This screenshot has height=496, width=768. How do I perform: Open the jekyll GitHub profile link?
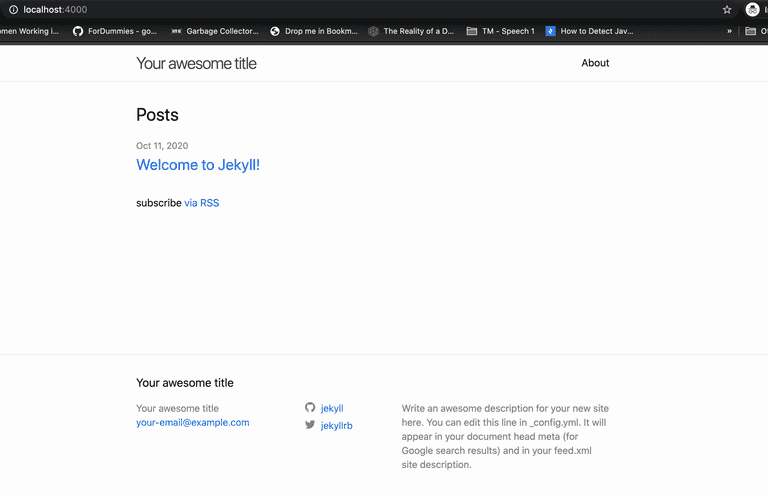(x=332, y=408)
